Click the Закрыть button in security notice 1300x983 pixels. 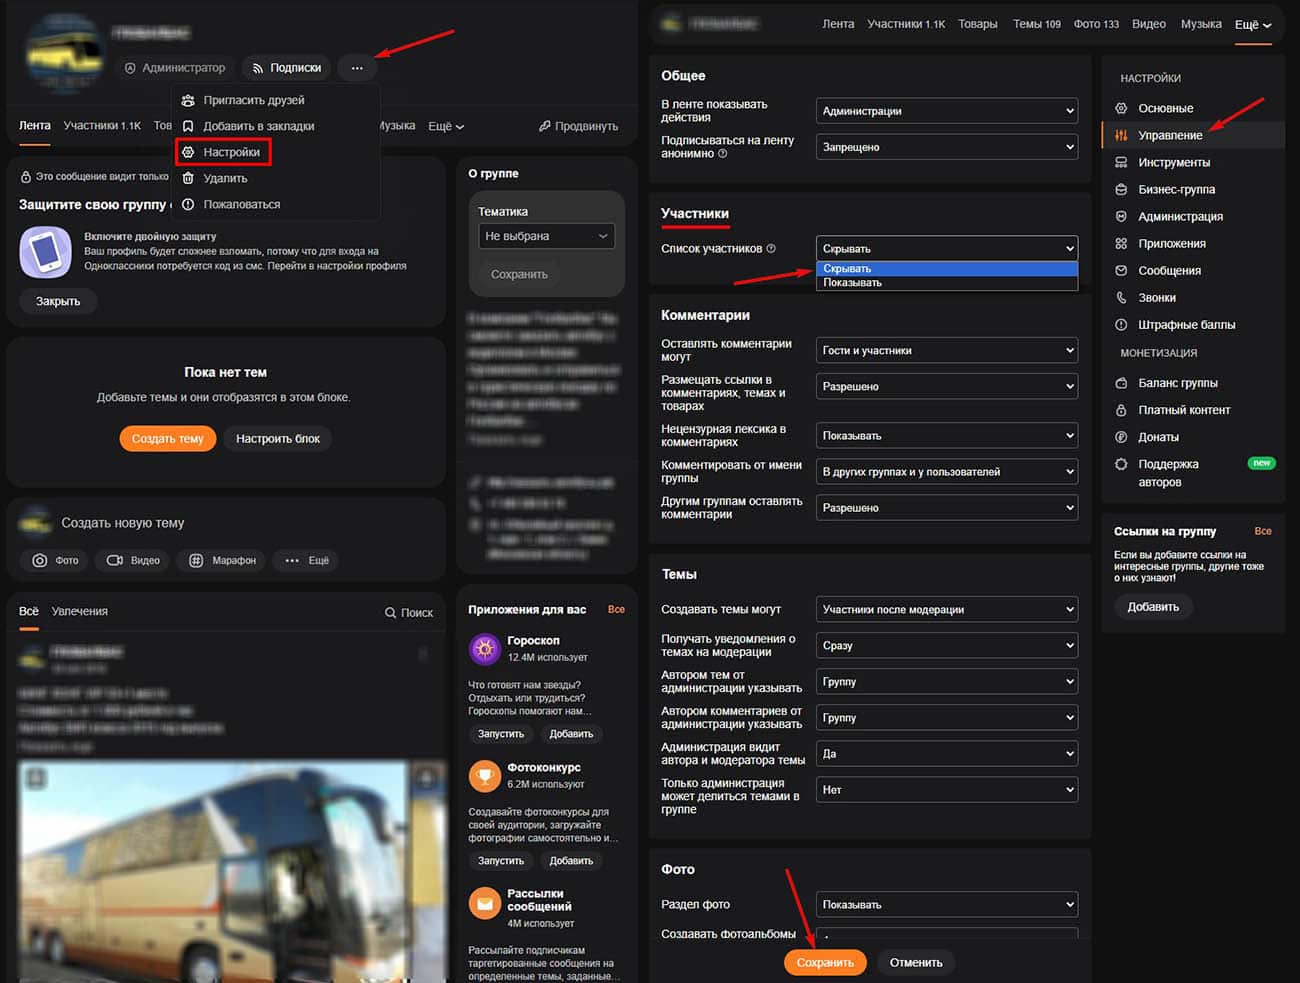pyautogui.click(x=58, y=301)
